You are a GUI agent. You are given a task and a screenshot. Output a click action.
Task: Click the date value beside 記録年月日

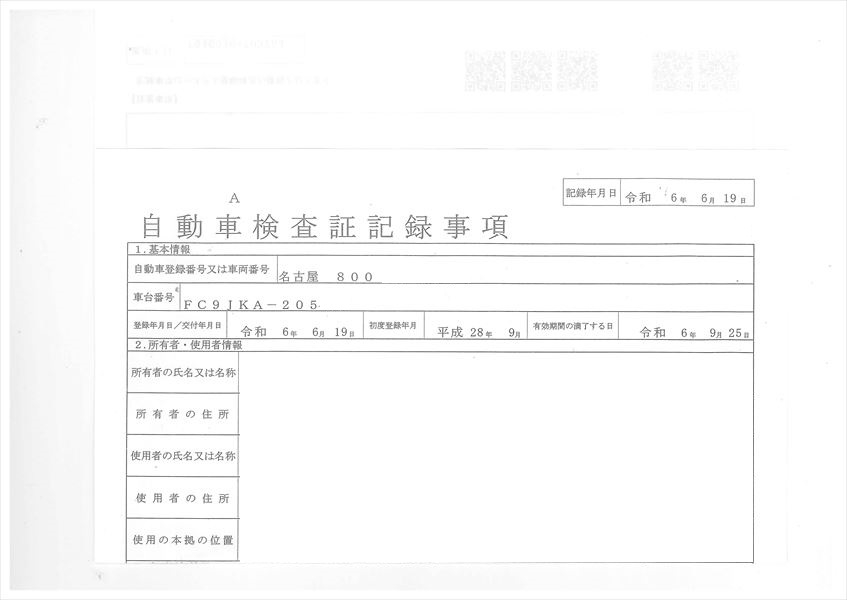[687, 198]
